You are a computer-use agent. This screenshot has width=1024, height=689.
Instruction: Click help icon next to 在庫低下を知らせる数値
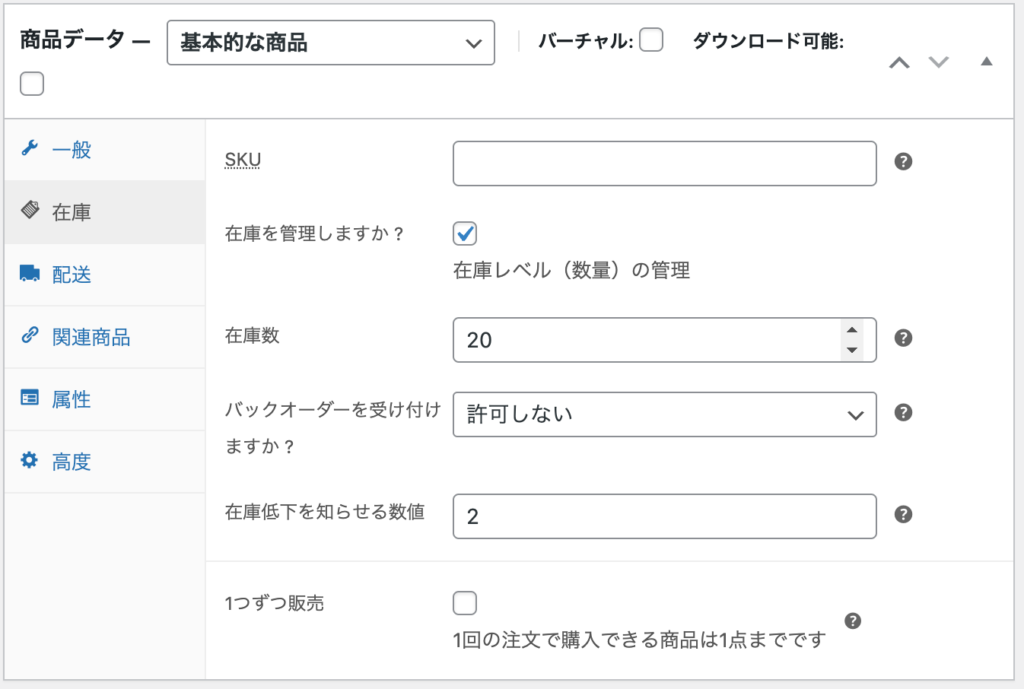point(903,514)
